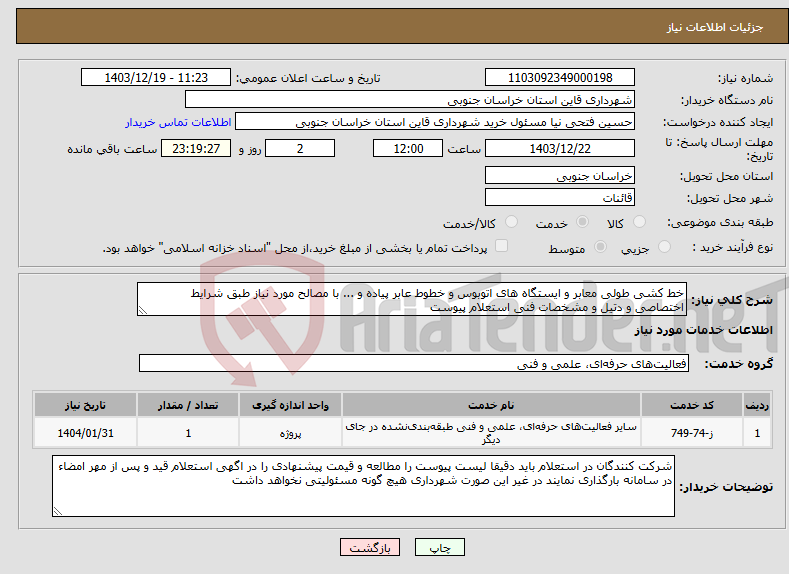The width and height of the screenshot is (789, 574).
Task: Click the نوع فرآیند خرید label
Action: pos(733,247)
